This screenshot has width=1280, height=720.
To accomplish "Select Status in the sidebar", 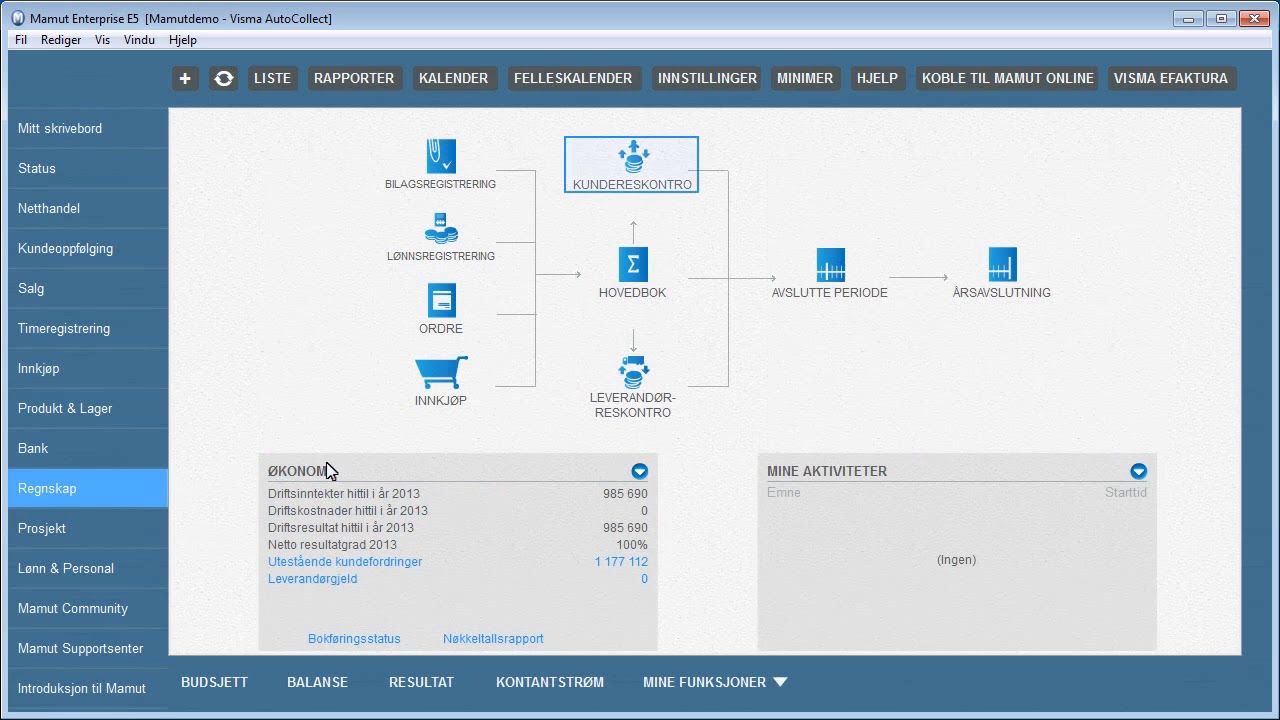I will click(88, 168).
